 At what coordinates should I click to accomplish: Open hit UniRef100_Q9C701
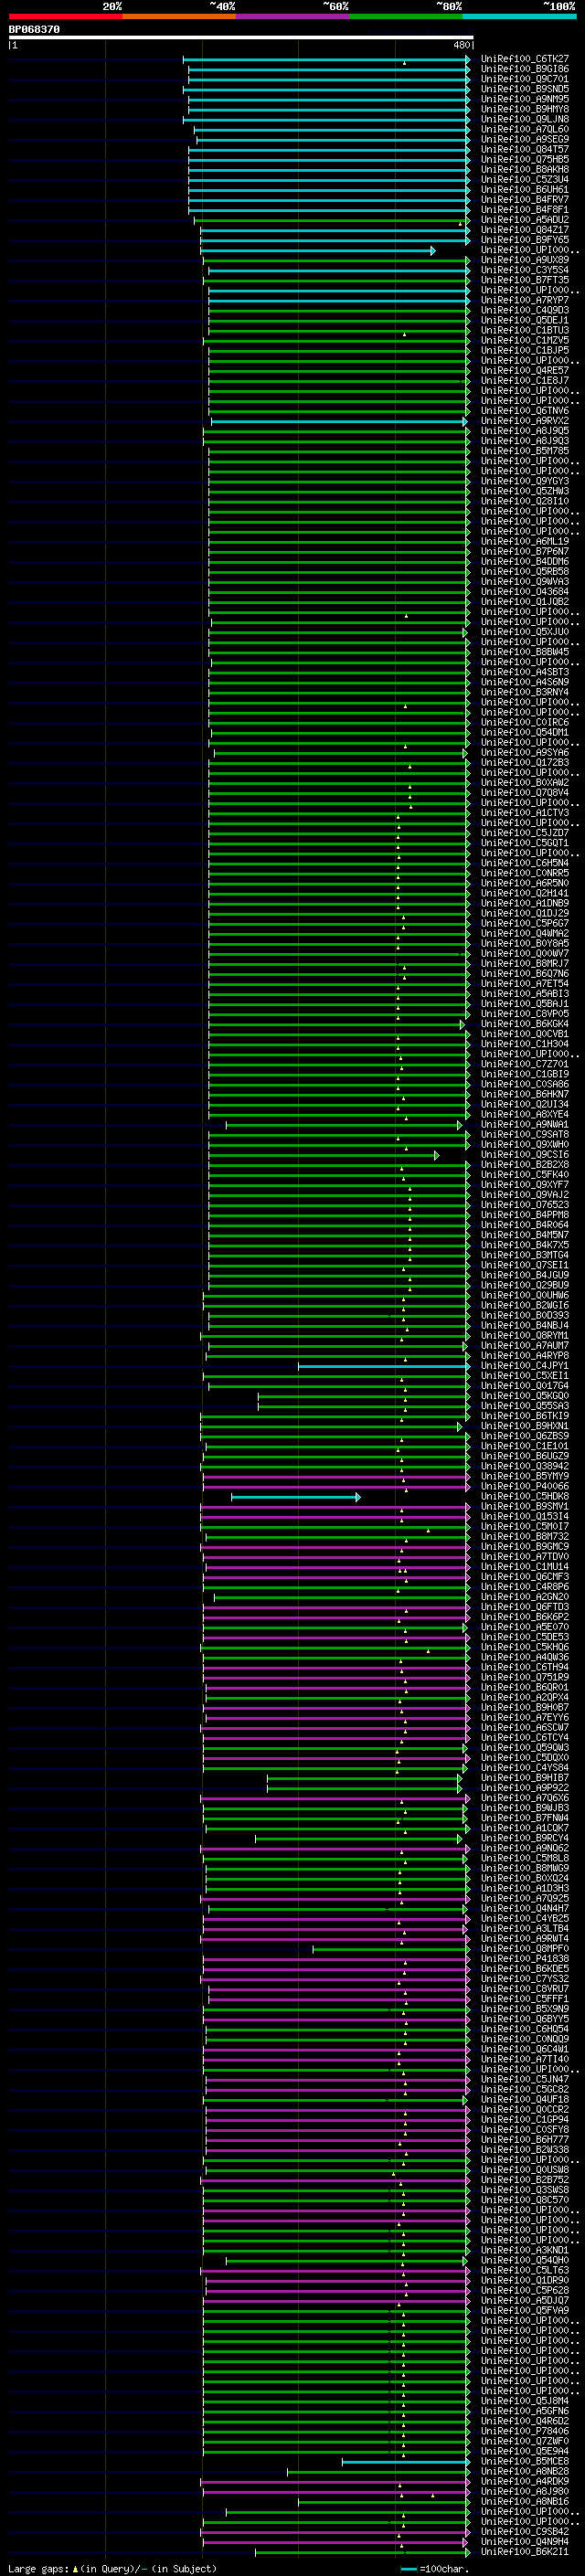tap(525, 80)
